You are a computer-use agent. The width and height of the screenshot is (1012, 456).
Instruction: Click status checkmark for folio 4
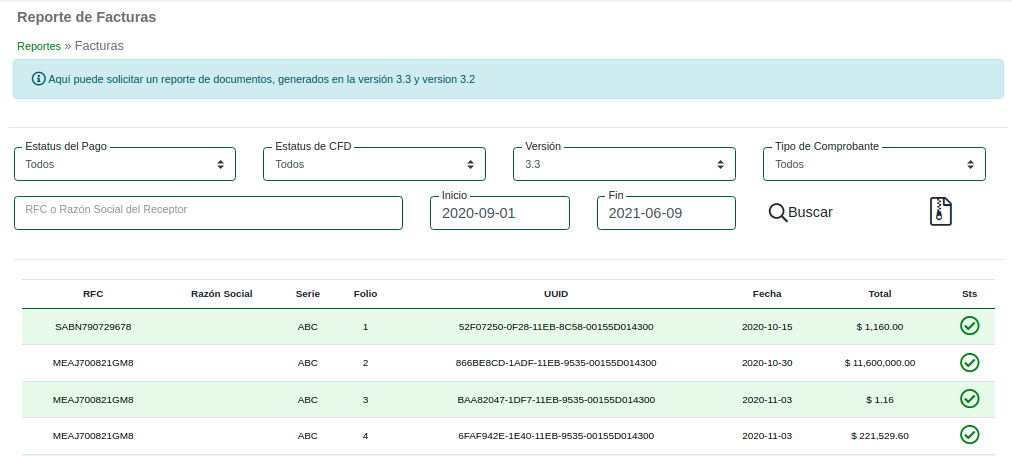pos(969,435)
